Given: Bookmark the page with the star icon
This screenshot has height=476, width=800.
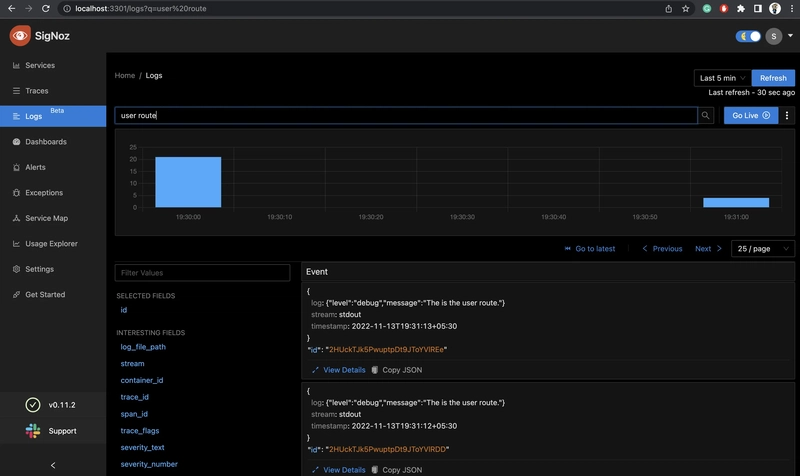Looking at the screenshot, I should click(x=685, y=9).
